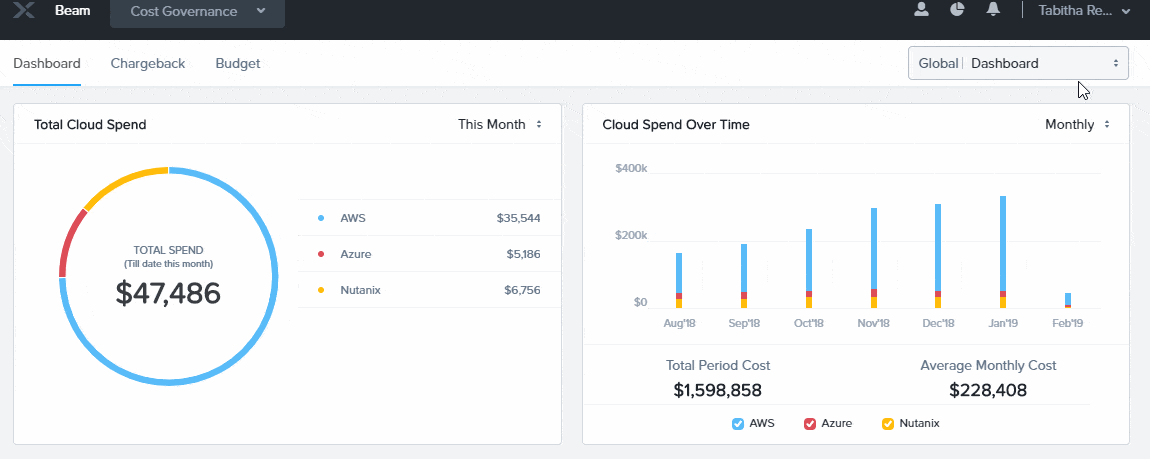
Task: Click the Beam product name
Action: [72, 11]
